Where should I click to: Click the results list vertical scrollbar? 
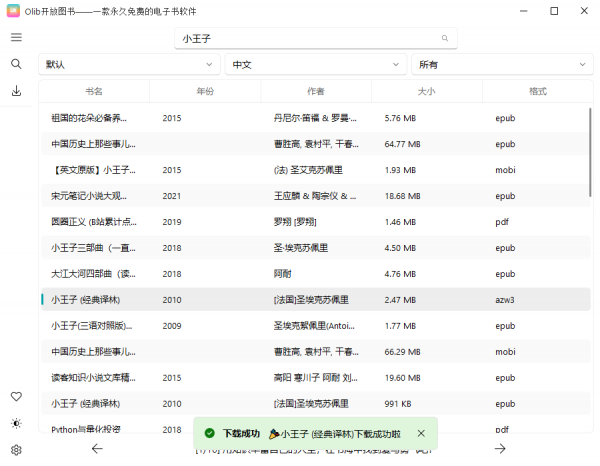[590, 152]
